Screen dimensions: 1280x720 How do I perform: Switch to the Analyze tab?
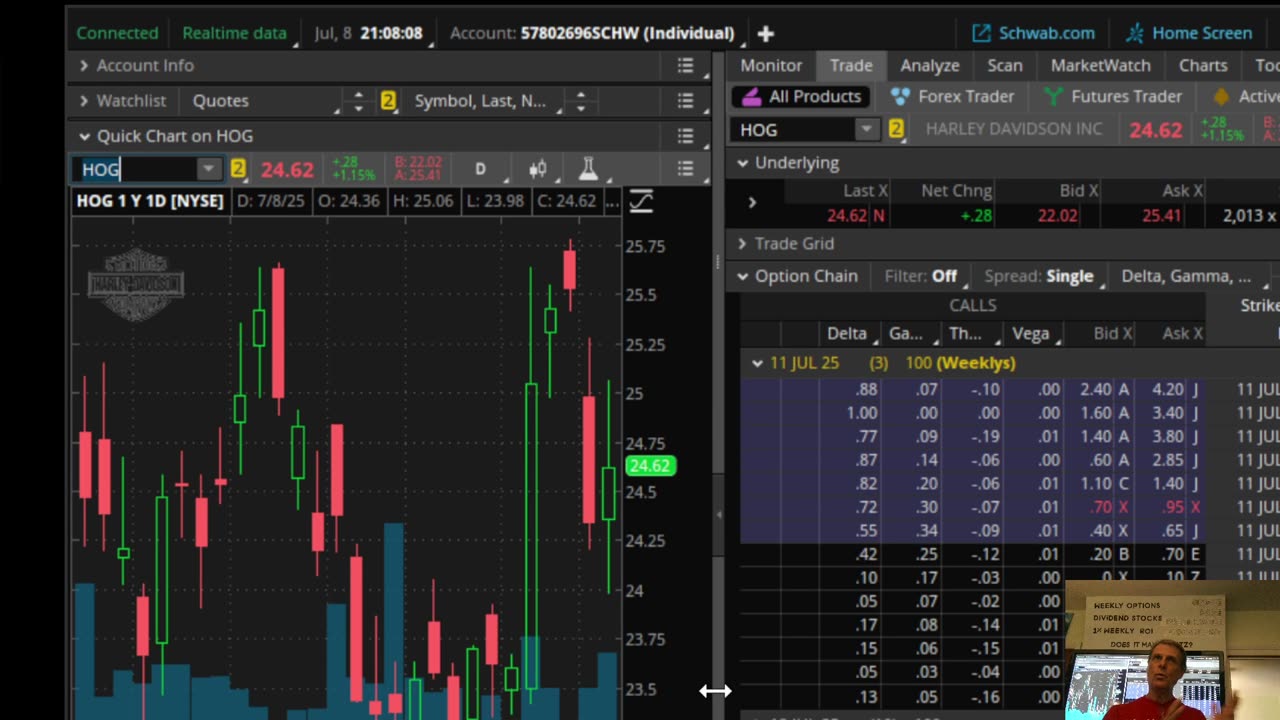coord(930,65)
